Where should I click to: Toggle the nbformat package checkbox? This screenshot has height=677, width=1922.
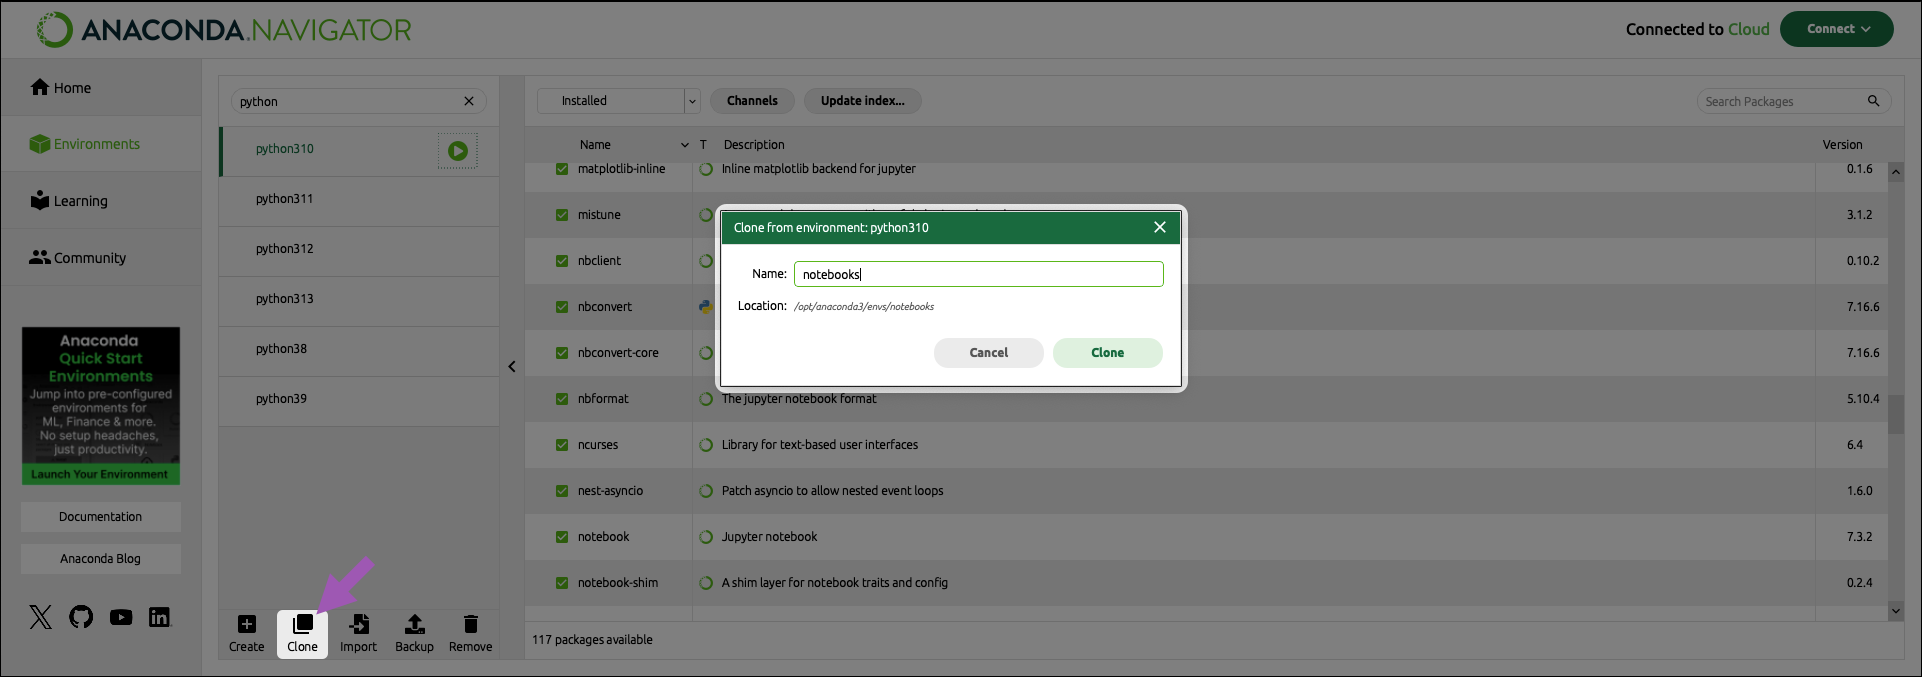[562, 399]
